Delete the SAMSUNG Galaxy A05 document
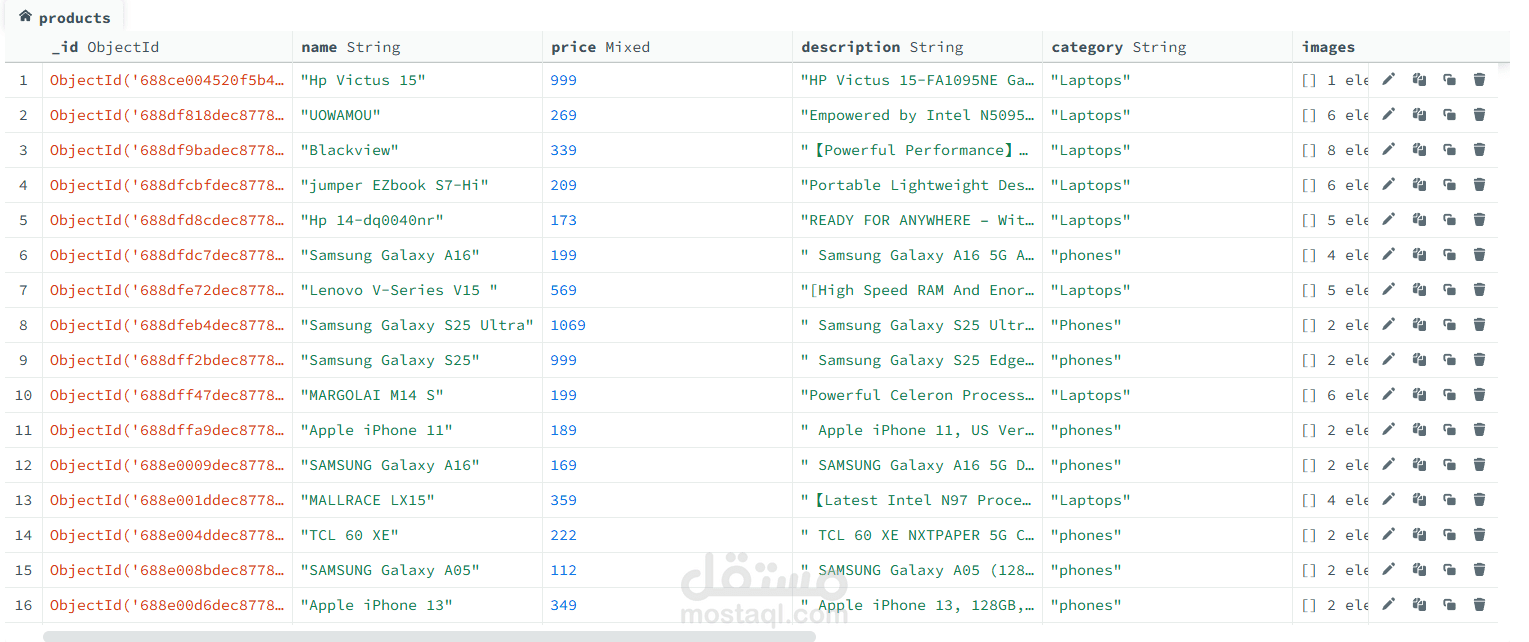 pyautogui.click(x=1480, y=570)
